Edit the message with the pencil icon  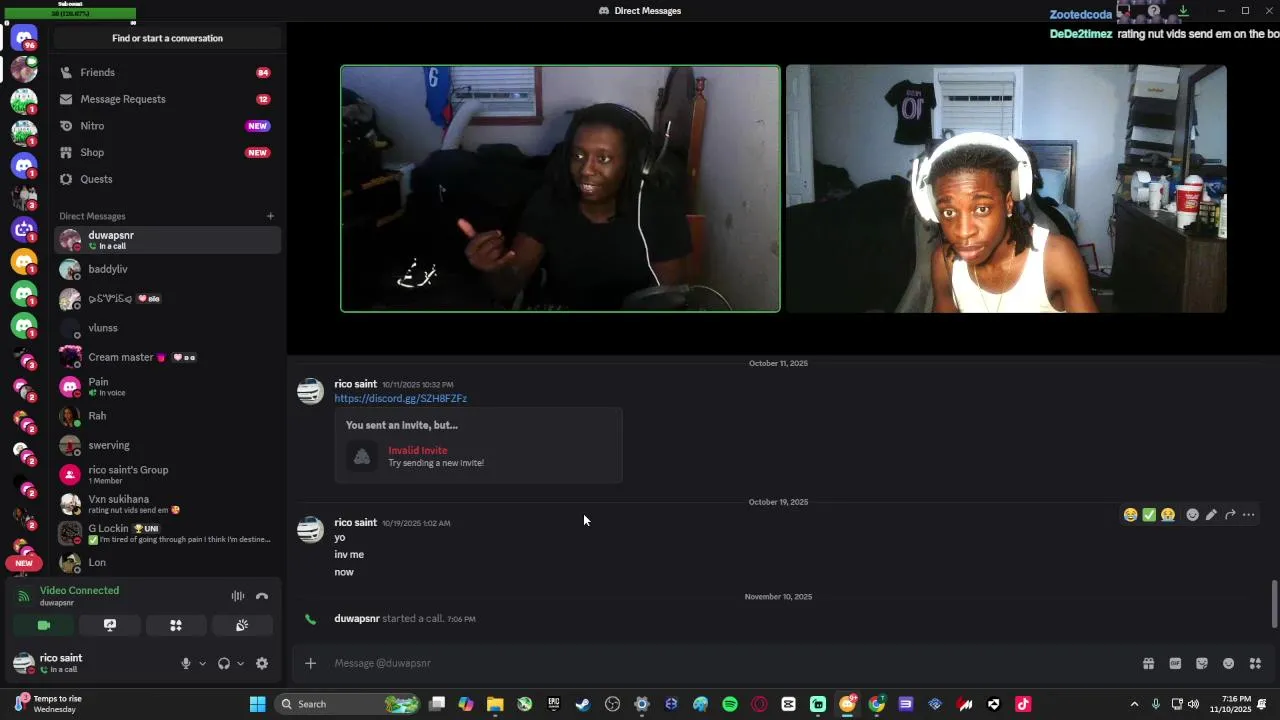1211,515
